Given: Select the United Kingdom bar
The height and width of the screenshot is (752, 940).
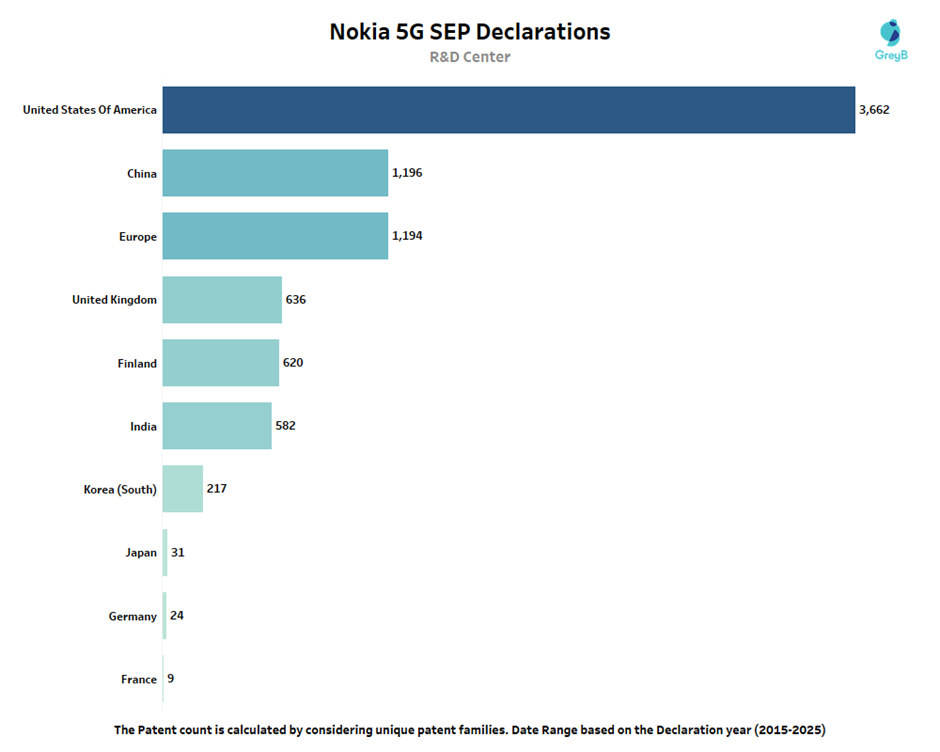Looking at the screenshot, I should click(222, 300).
